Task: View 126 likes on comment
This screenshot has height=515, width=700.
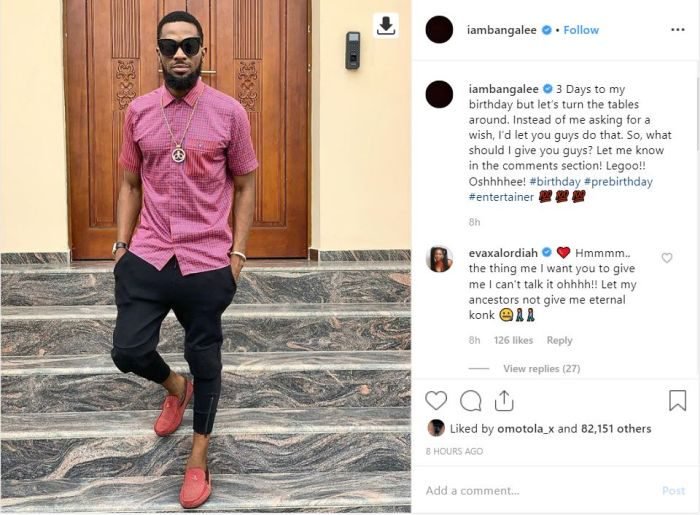Action: [x=513, y=341]
